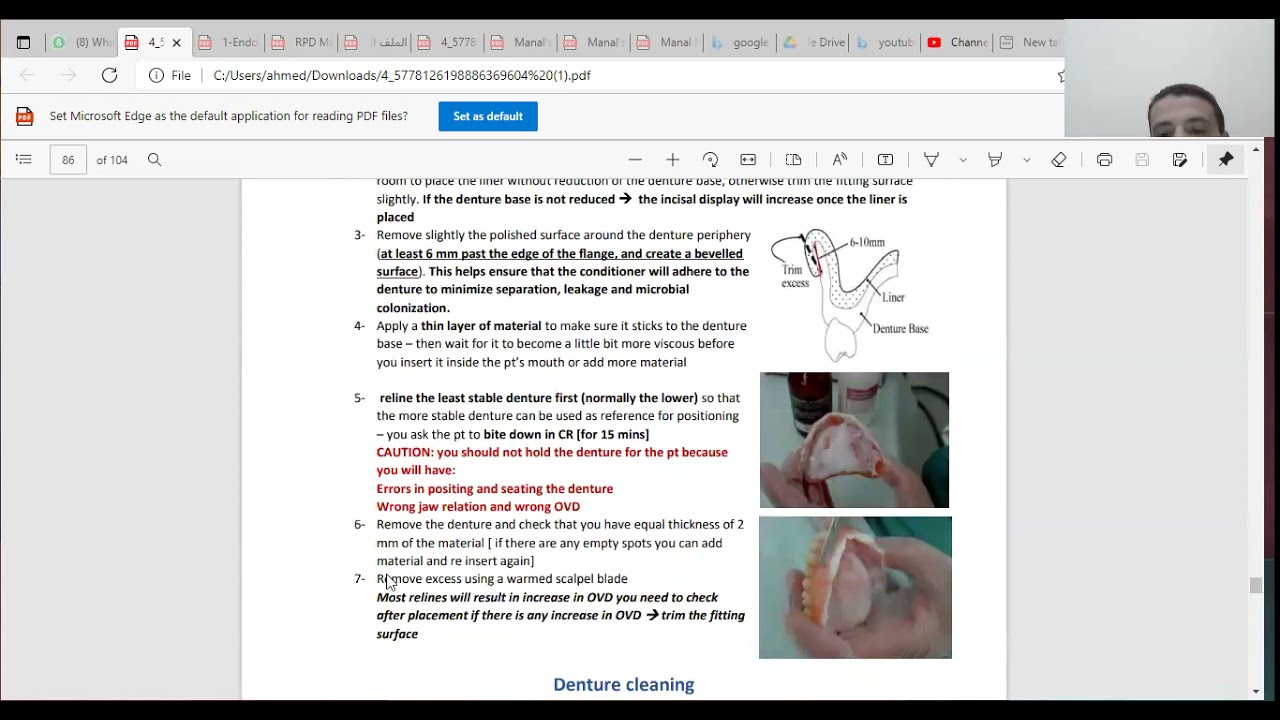Click the webcam video overlay
Image resolution: width=1280 pixels, height=720 pixels.
(1169, 78)
